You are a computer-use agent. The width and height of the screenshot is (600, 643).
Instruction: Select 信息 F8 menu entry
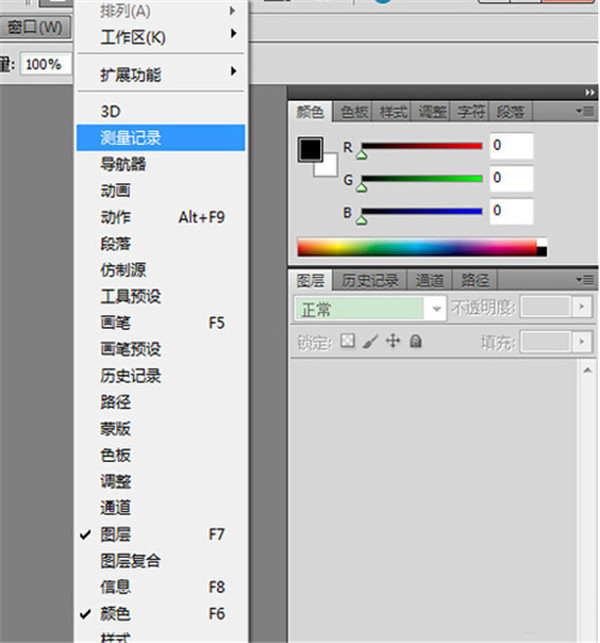pyautogui.click(x=161, y=587)
